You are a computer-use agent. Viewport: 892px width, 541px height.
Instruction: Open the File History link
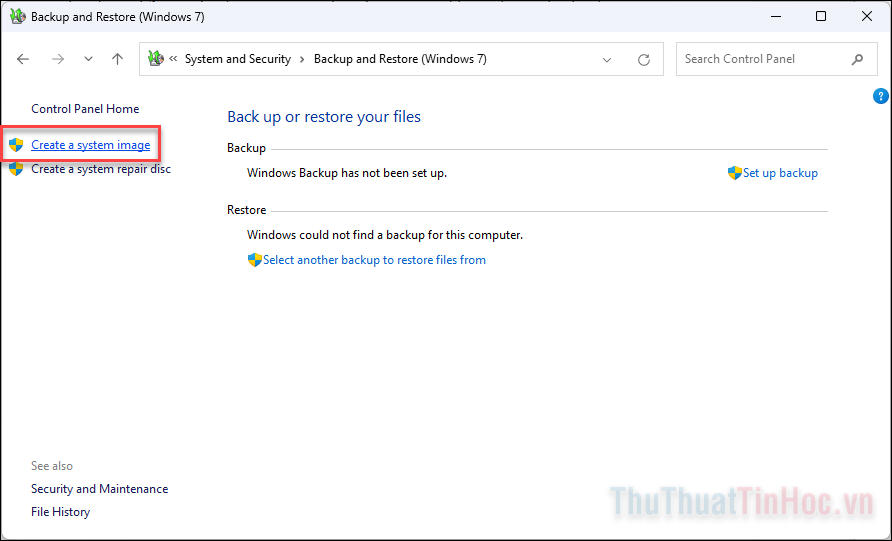[60, 512]
